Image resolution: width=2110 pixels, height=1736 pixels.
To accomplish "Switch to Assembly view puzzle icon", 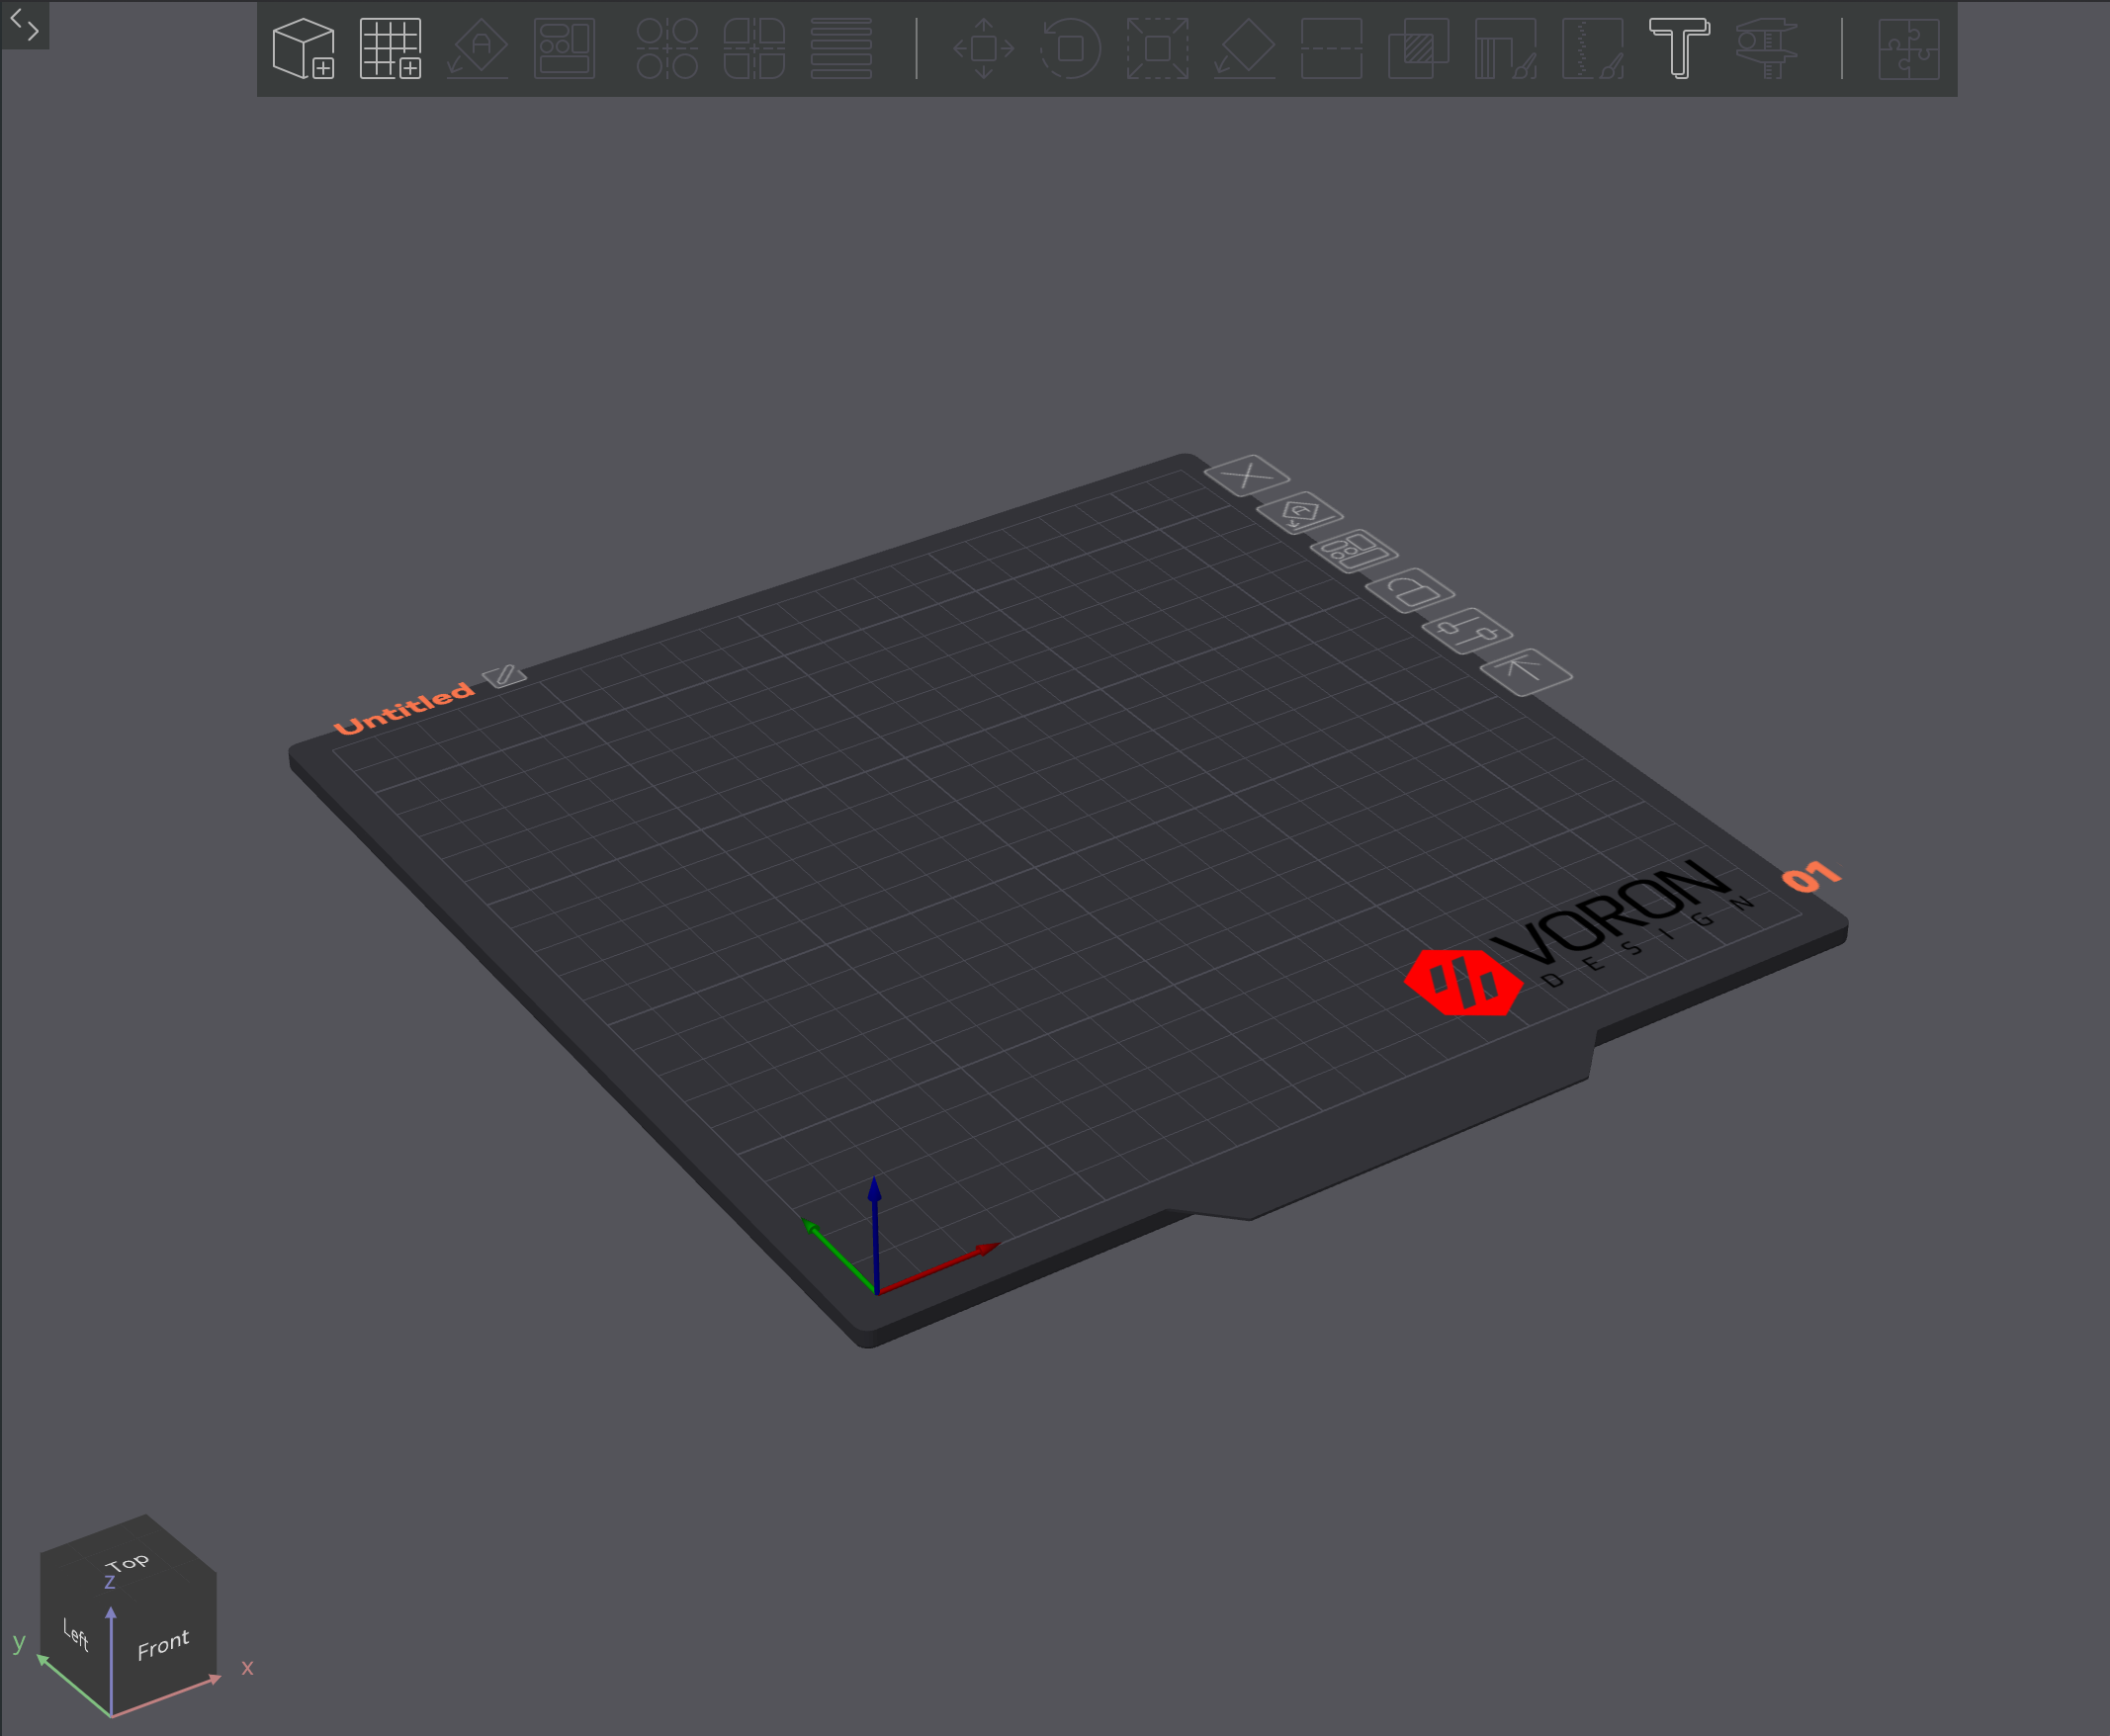I will pyautogui.click(x=1909, y=48).
